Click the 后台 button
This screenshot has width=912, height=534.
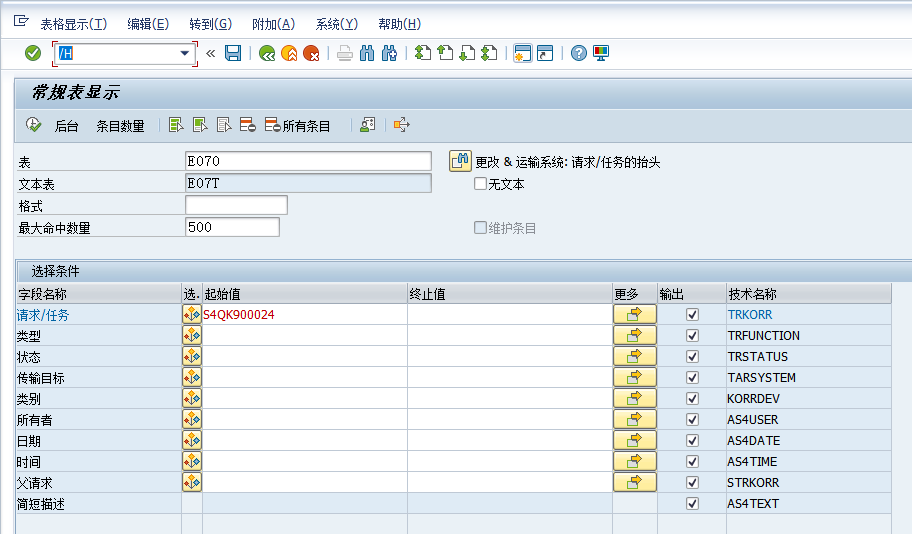(x=66, y=126)
